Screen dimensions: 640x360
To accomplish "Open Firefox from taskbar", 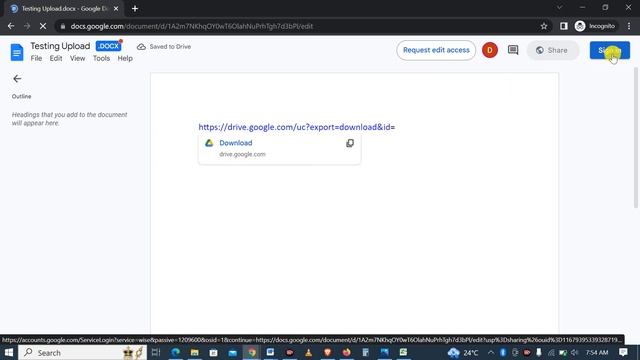I will 347,352.
